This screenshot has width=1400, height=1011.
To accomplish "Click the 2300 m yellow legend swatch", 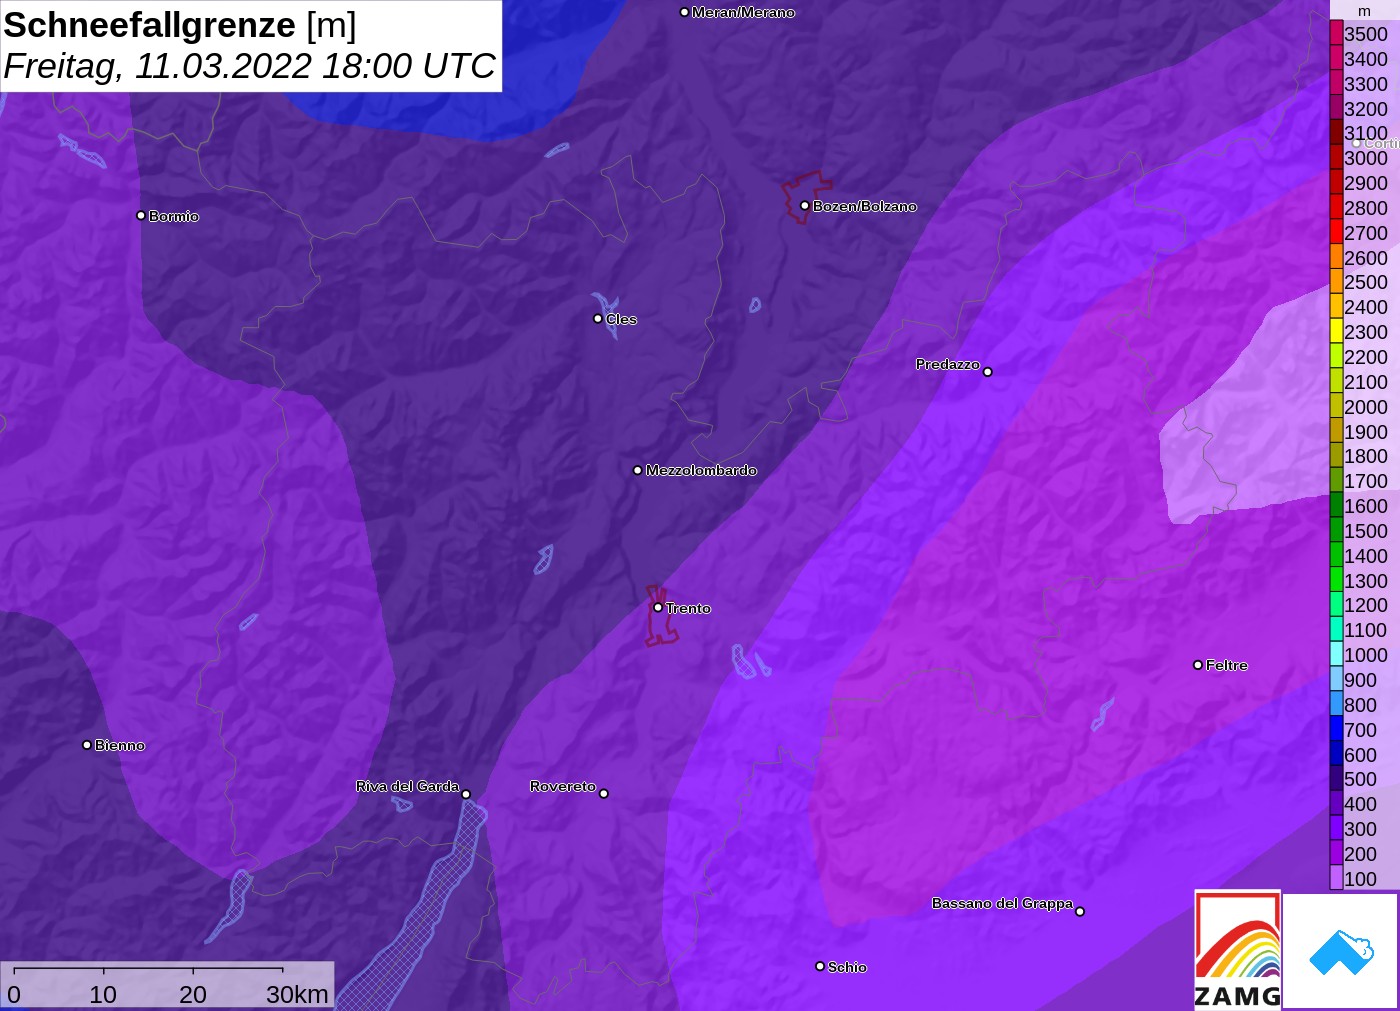I will point(1336,332).
